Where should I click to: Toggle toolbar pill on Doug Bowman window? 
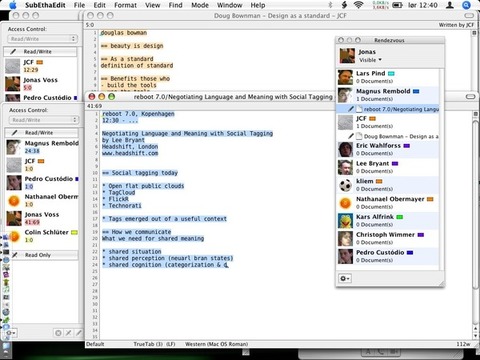pos(469,15)
